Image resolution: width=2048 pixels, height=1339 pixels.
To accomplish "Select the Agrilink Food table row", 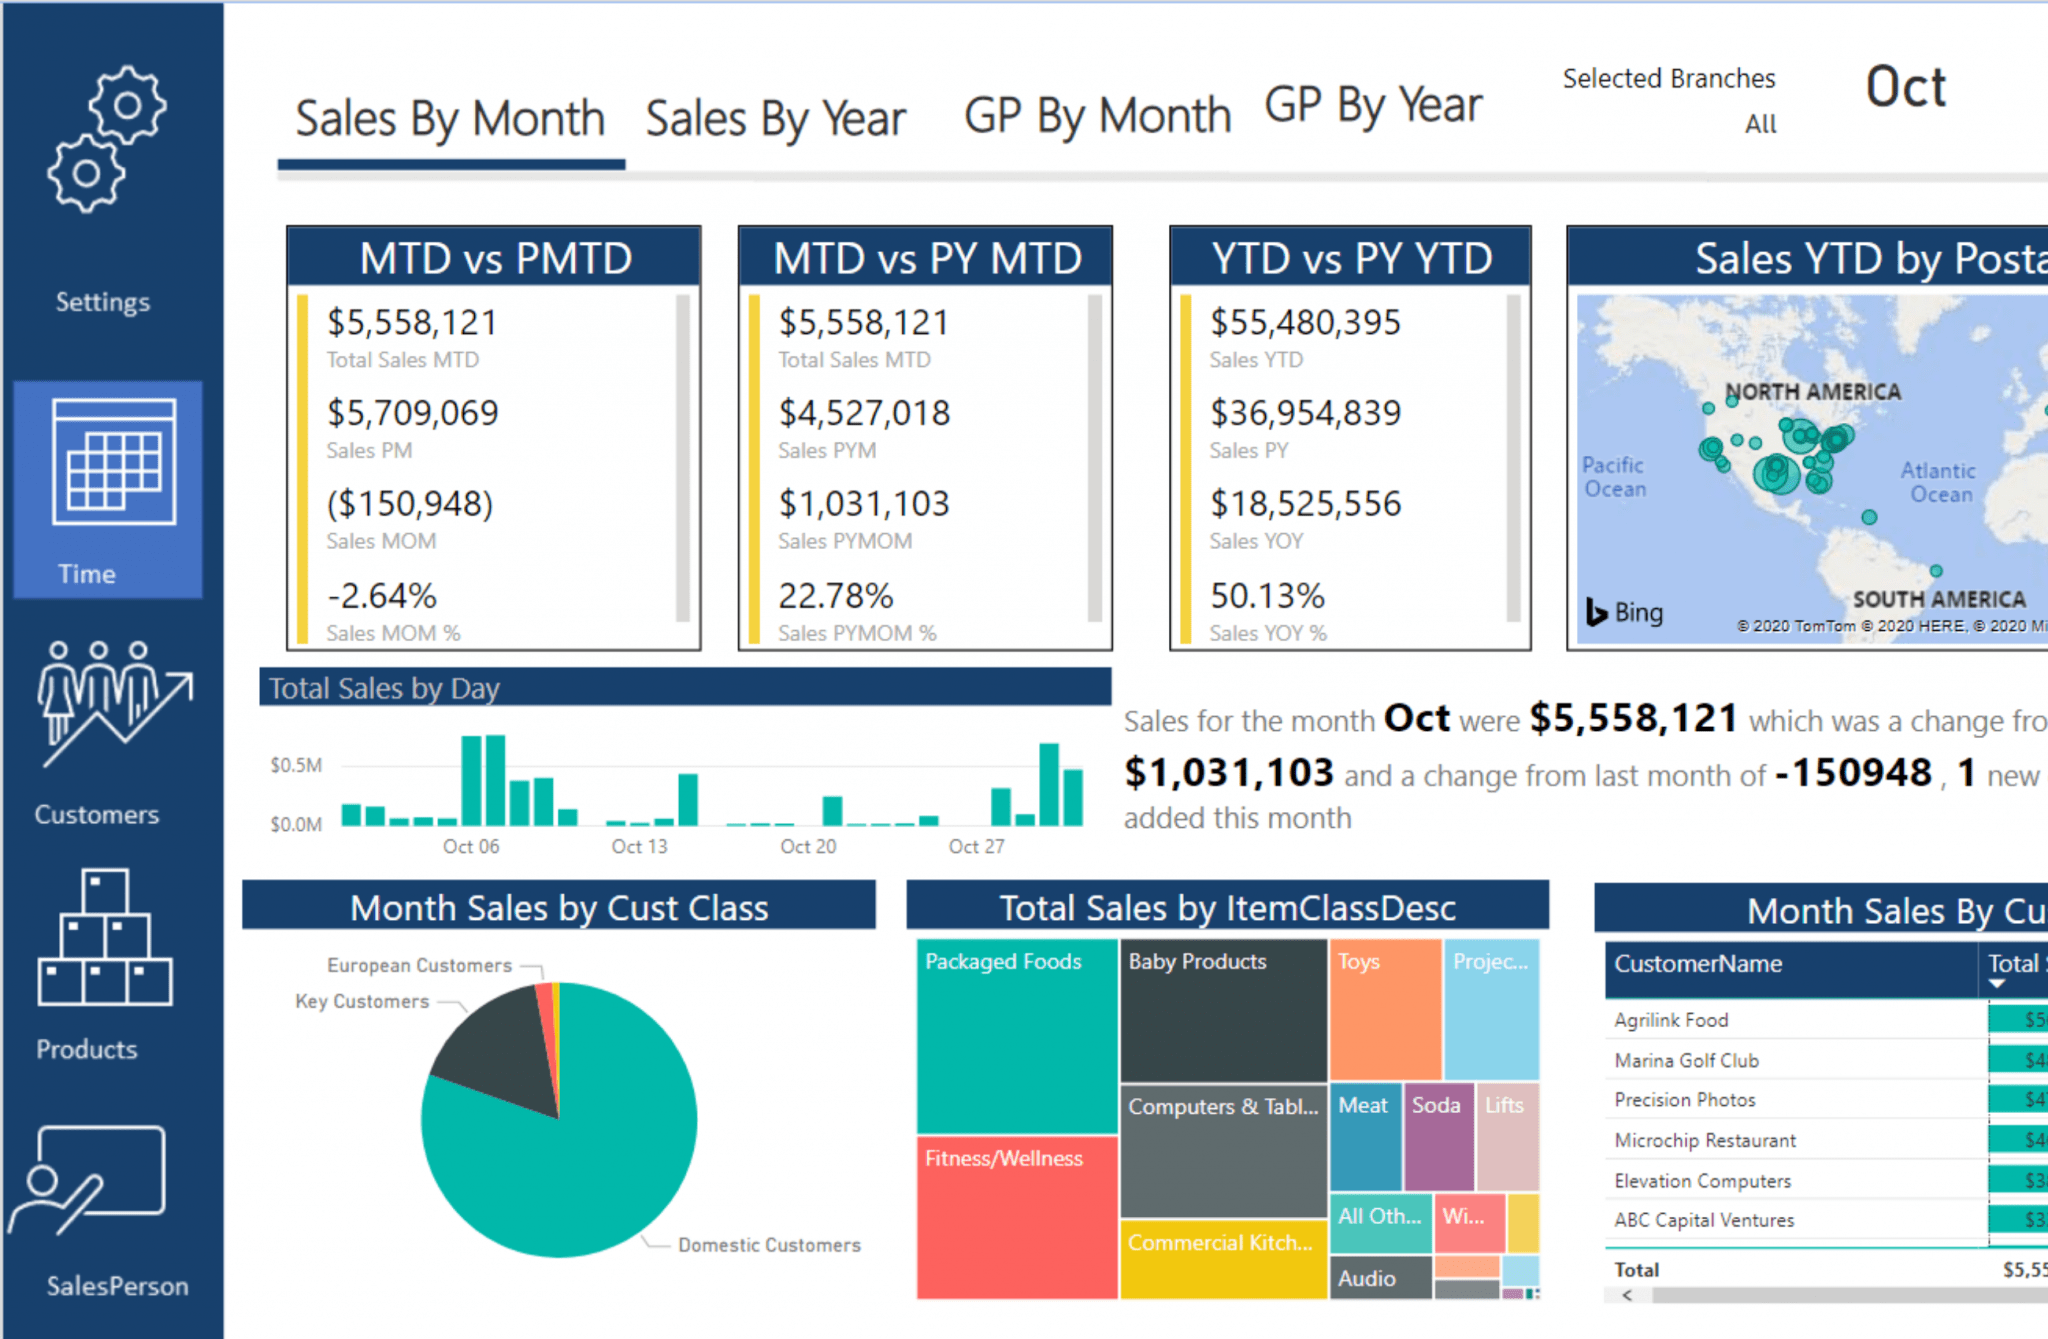I will click(x=1671, y=1020).
